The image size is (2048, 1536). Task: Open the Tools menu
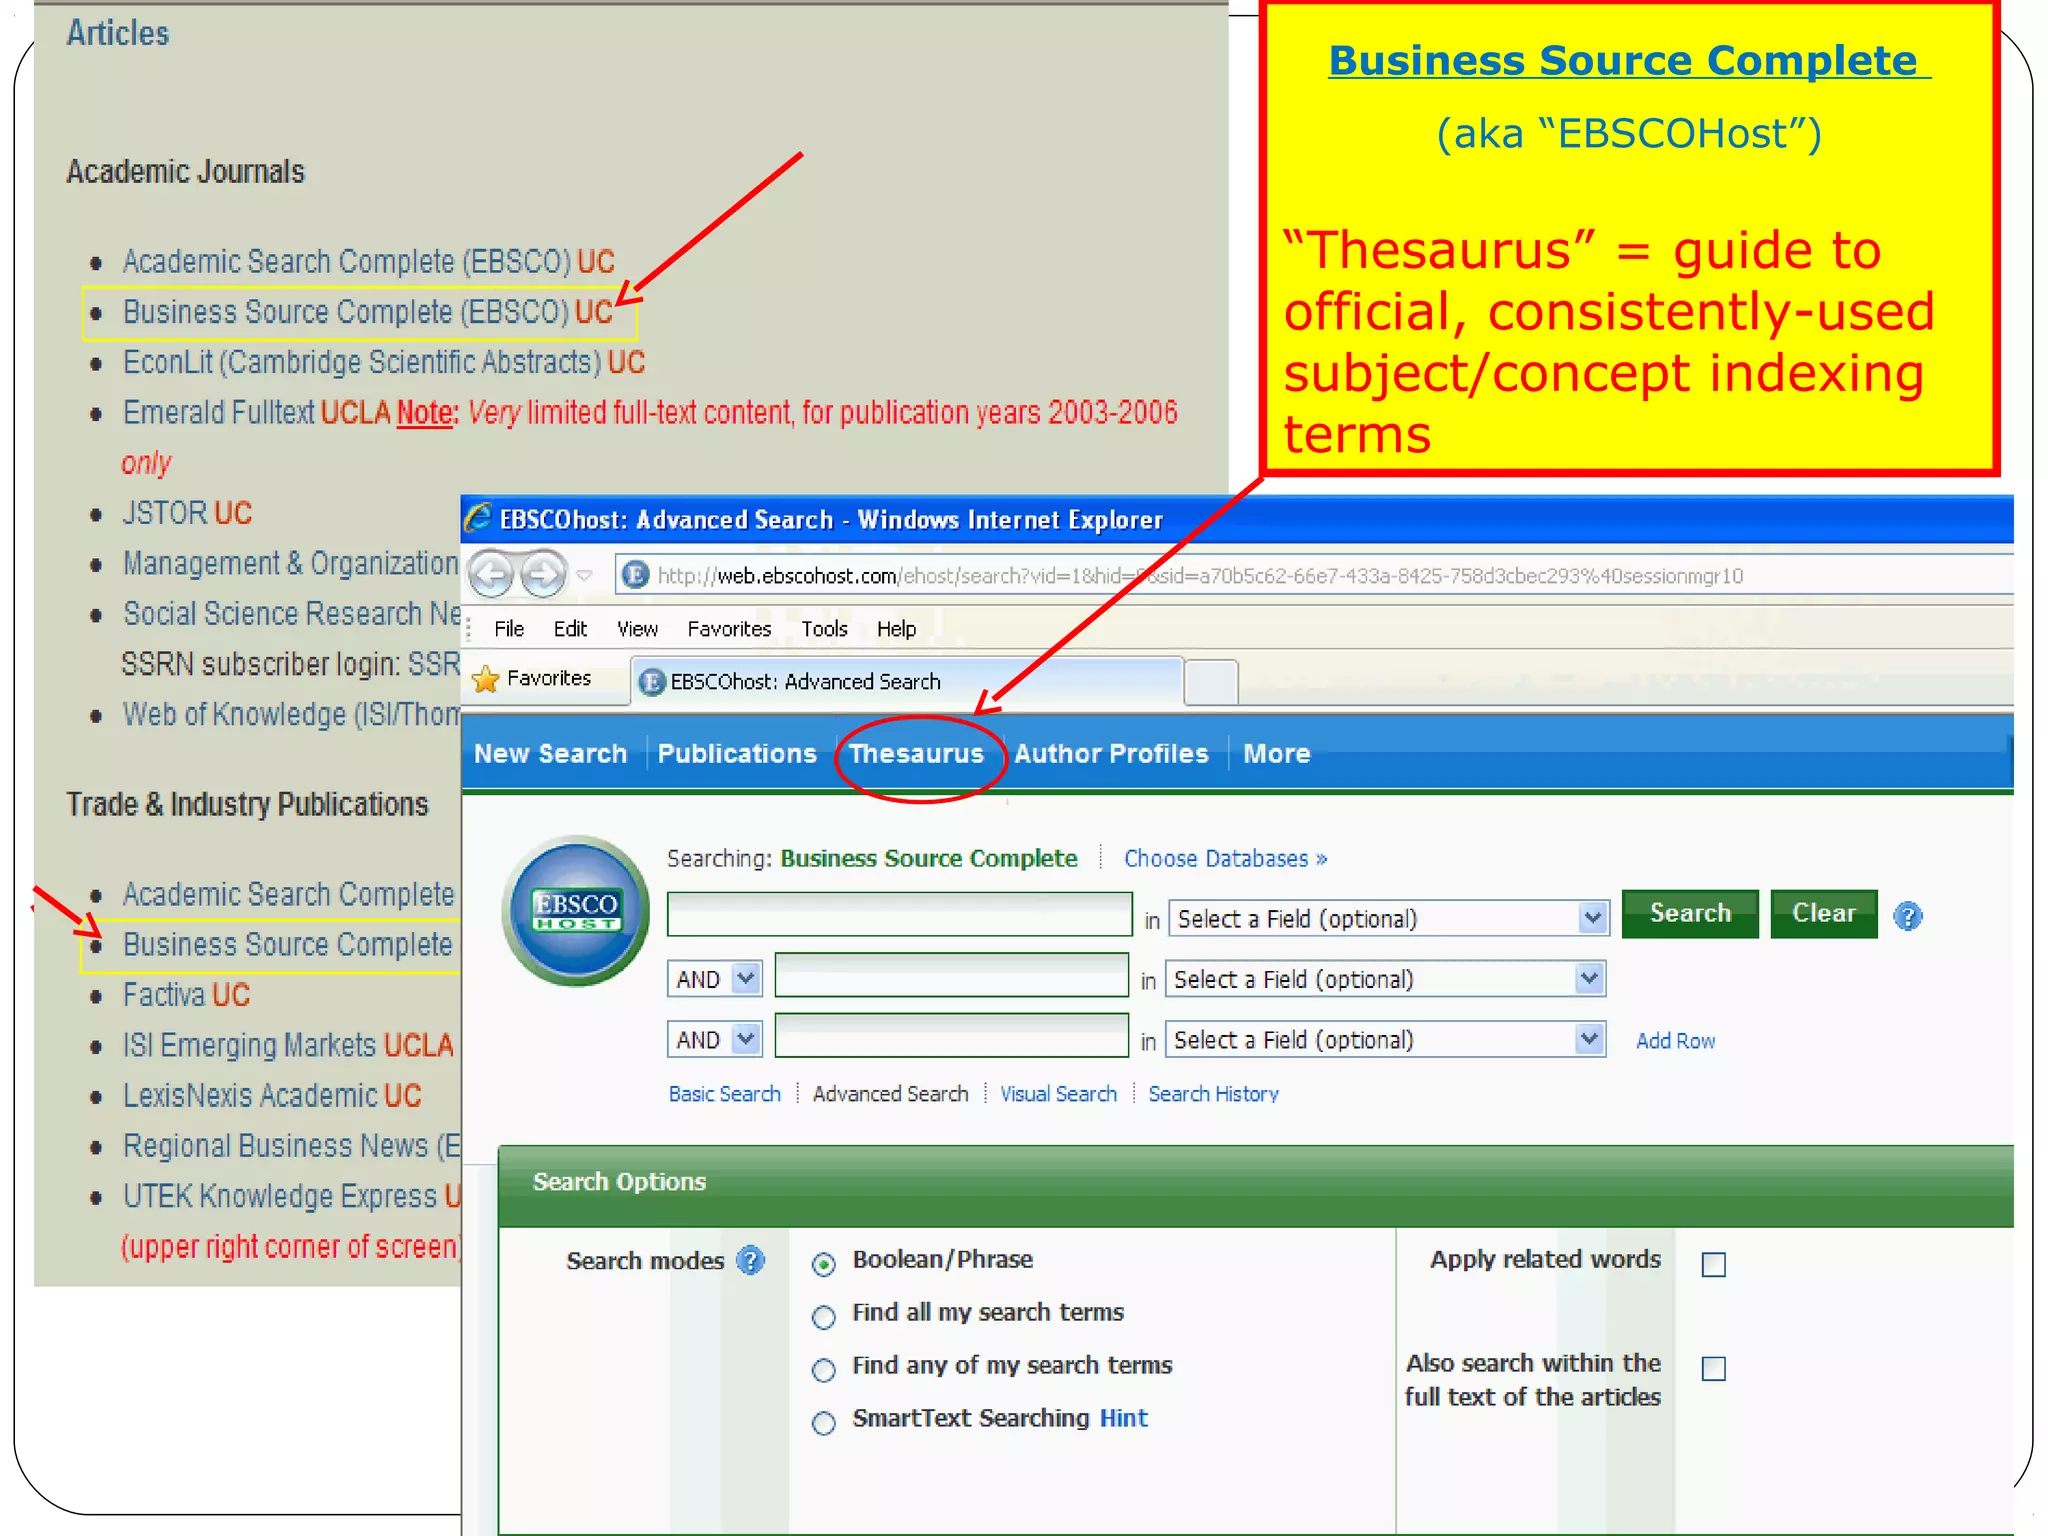tap(824, 629)
